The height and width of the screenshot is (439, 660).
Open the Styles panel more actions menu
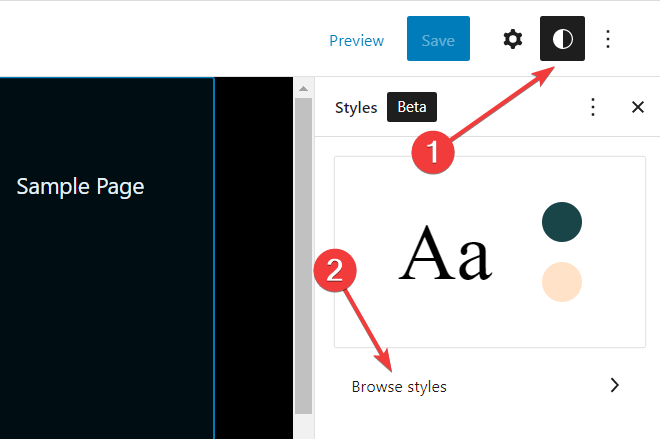[593, 107]
